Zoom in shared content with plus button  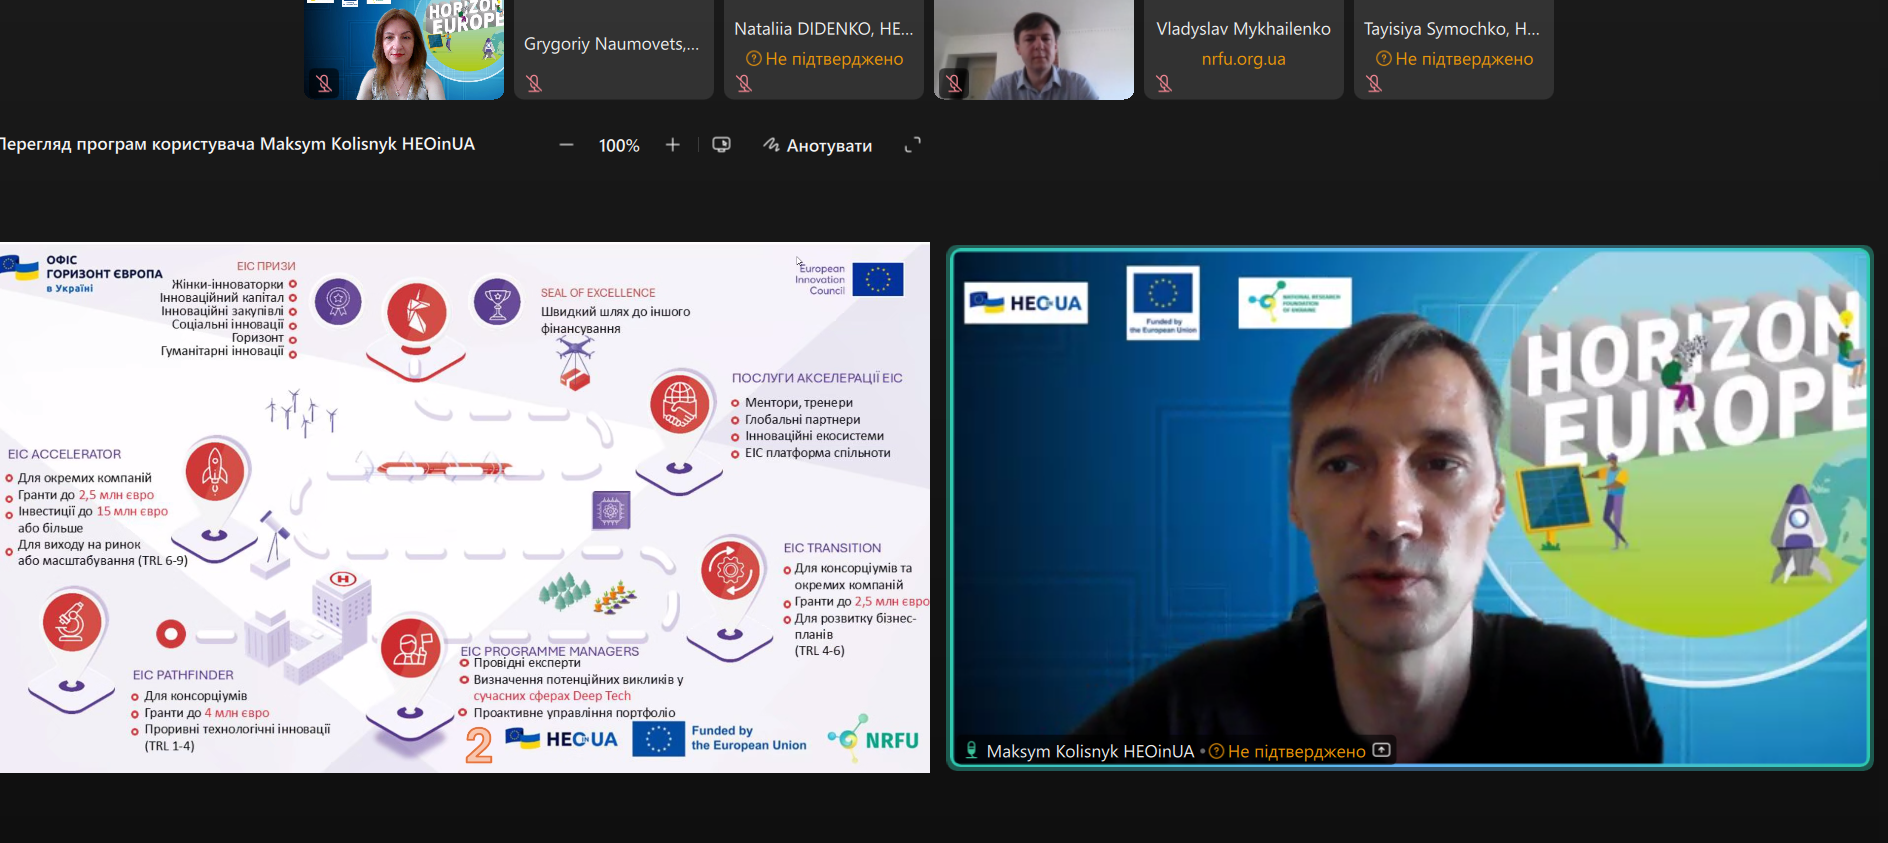pos(673,145)
